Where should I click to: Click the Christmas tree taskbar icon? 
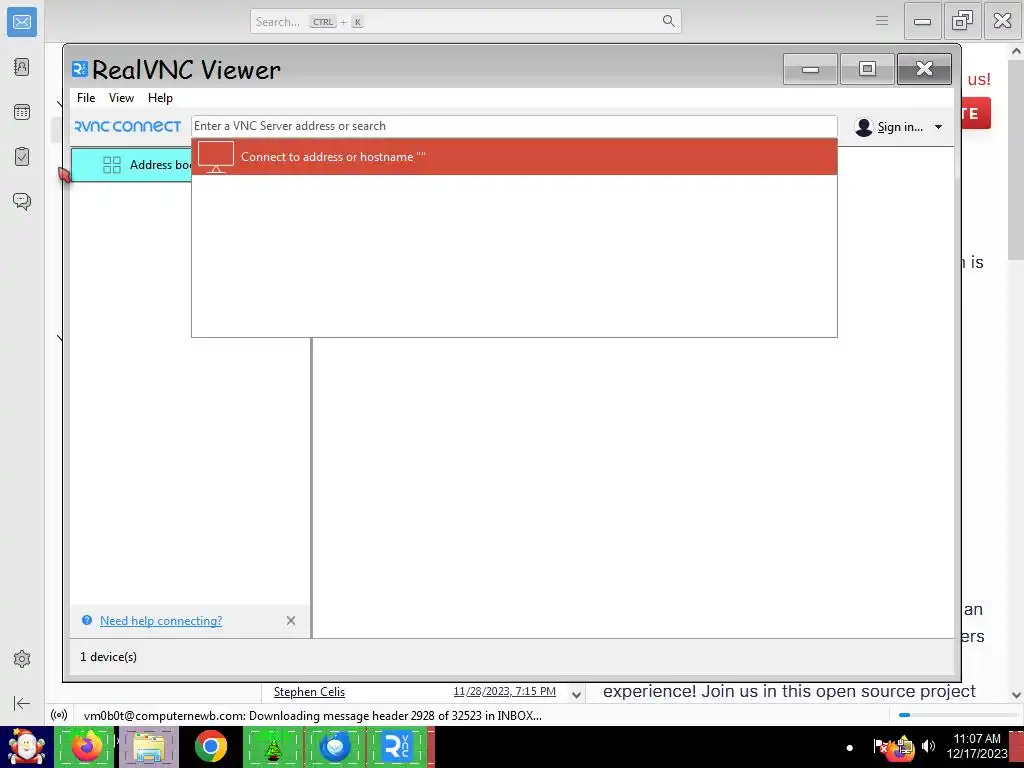[273, 746]
